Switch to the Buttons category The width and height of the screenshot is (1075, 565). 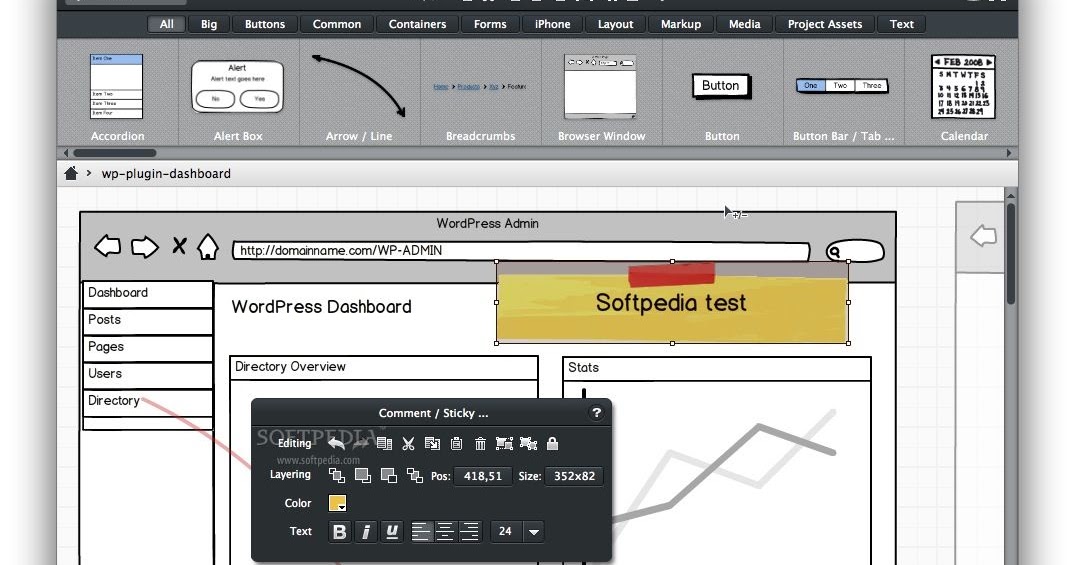tap(265, 24)
